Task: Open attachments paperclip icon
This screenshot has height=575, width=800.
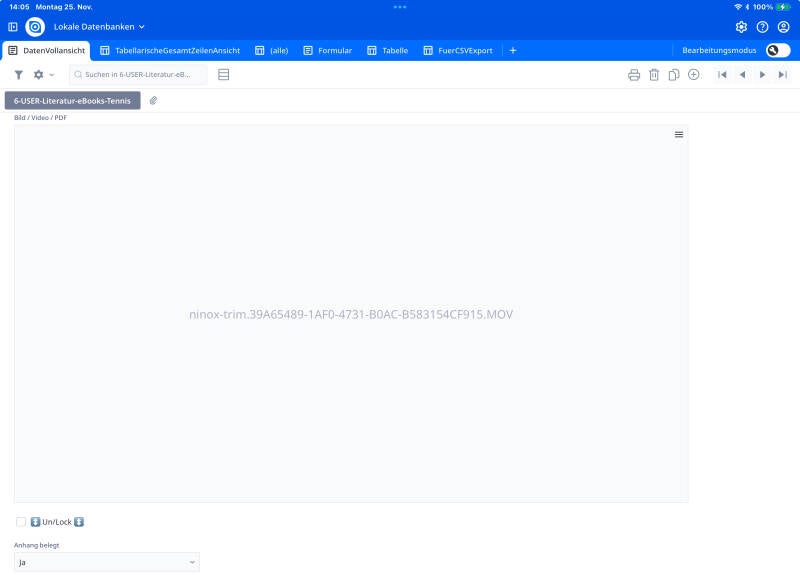Action: click(153, 101)
